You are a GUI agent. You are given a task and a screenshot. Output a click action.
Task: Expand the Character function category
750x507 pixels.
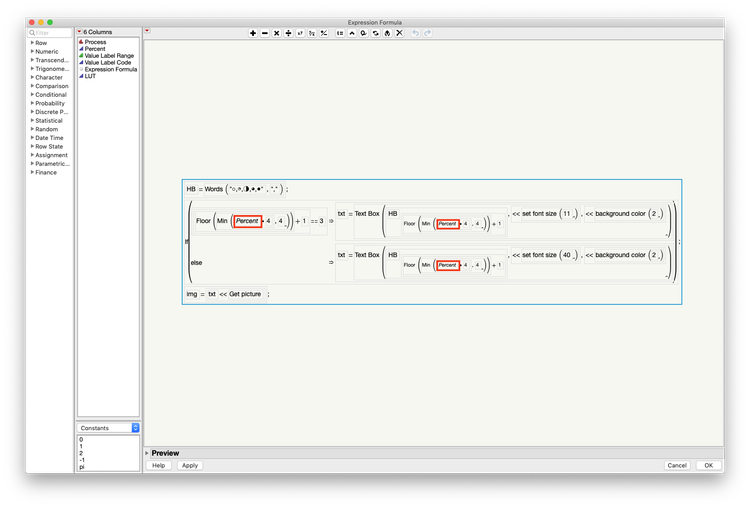point(33,77)
